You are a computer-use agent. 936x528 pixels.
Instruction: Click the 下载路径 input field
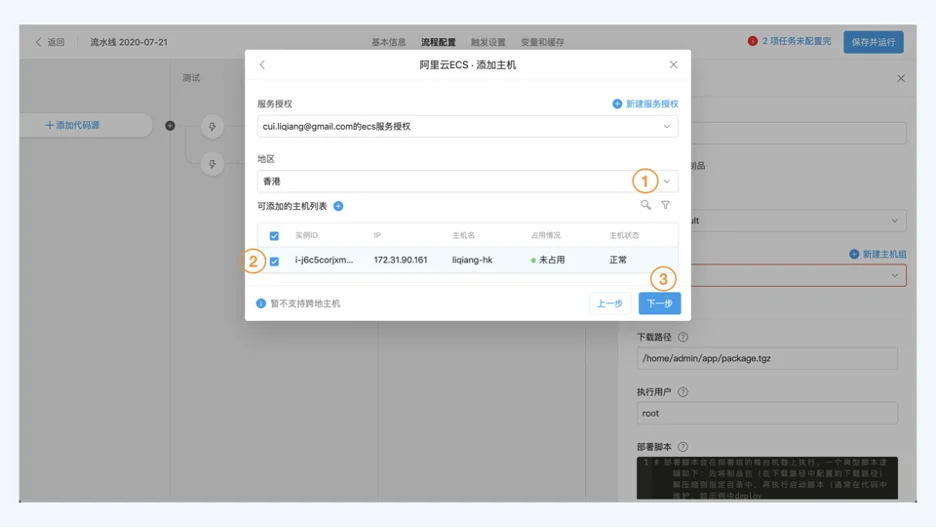point(767,359)
